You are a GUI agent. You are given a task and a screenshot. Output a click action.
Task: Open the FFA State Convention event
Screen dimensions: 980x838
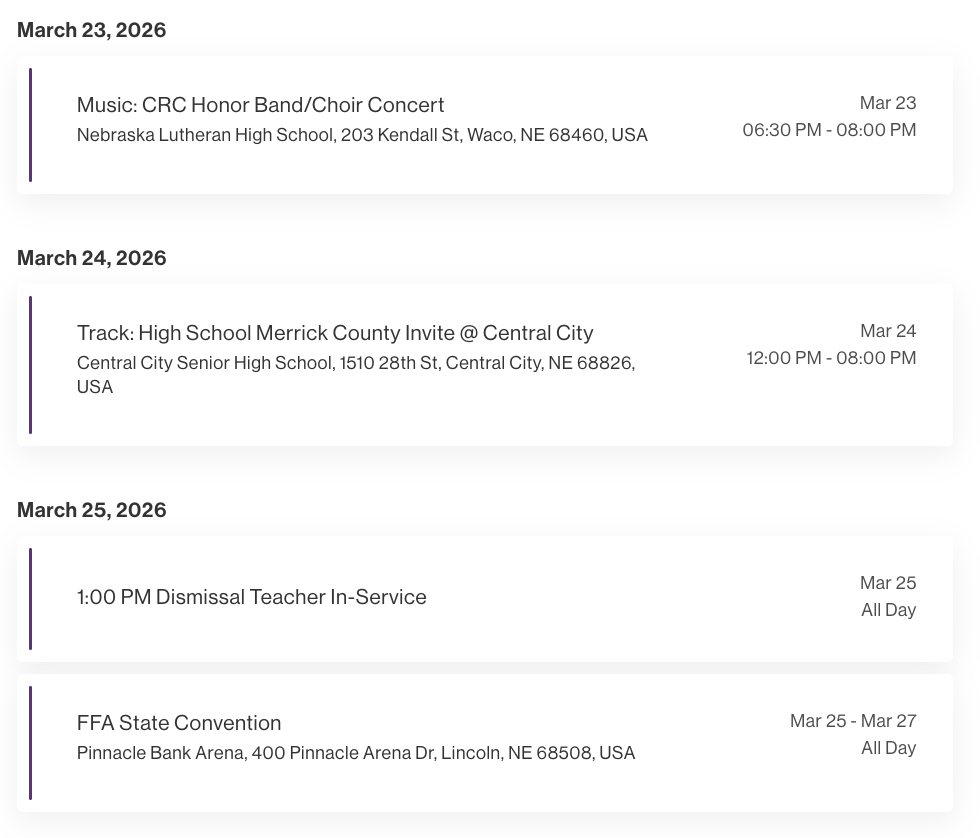coord(179,723)
